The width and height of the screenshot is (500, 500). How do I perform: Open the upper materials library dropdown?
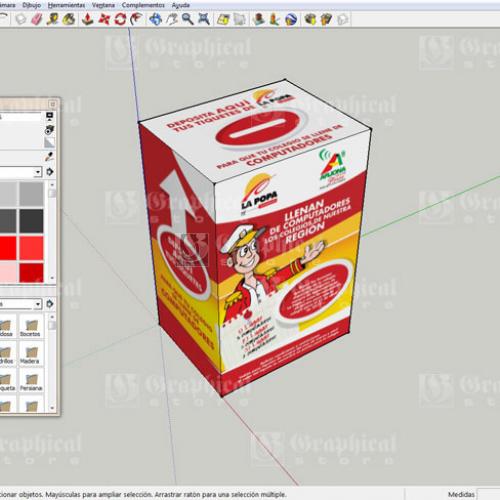click(x=38, y=172)
